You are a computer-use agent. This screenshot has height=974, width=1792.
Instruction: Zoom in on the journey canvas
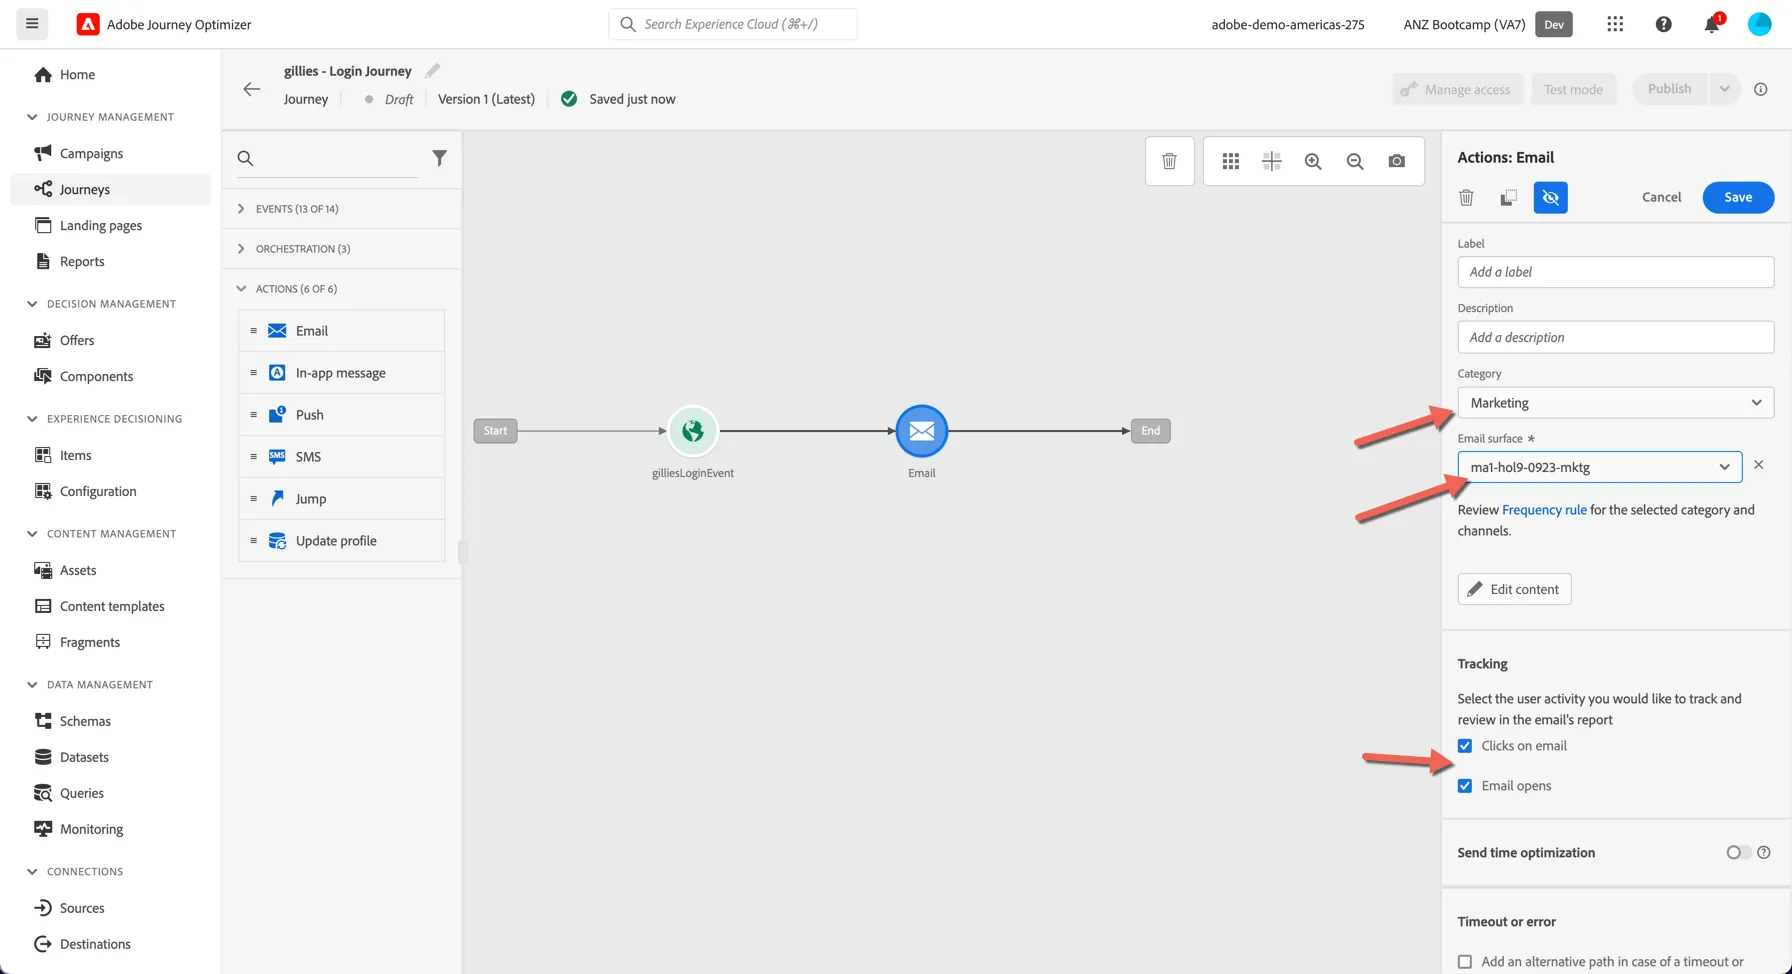pyautogui.click(x=1313, y=161)
